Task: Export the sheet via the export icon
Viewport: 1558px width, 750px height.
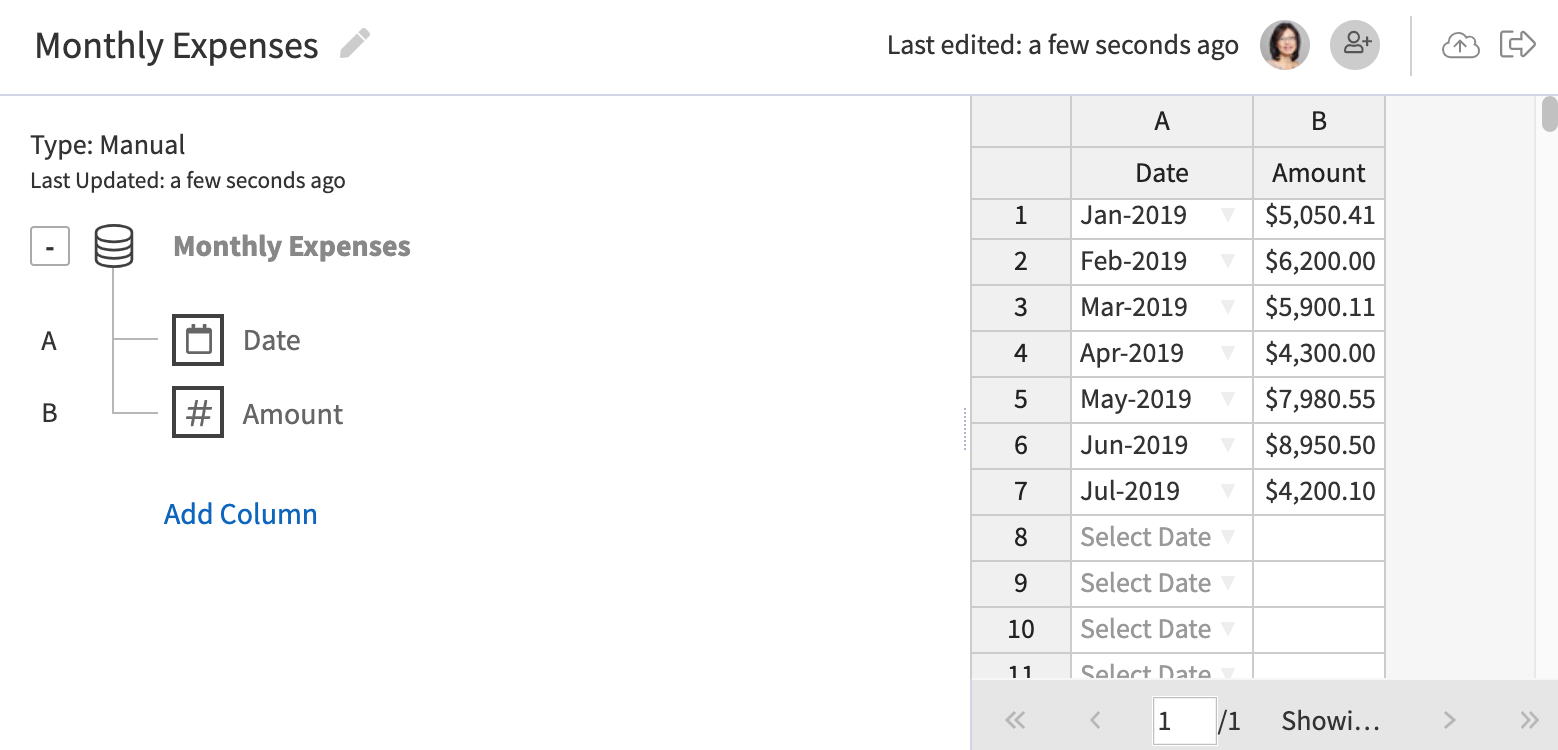Action: 1518,44
